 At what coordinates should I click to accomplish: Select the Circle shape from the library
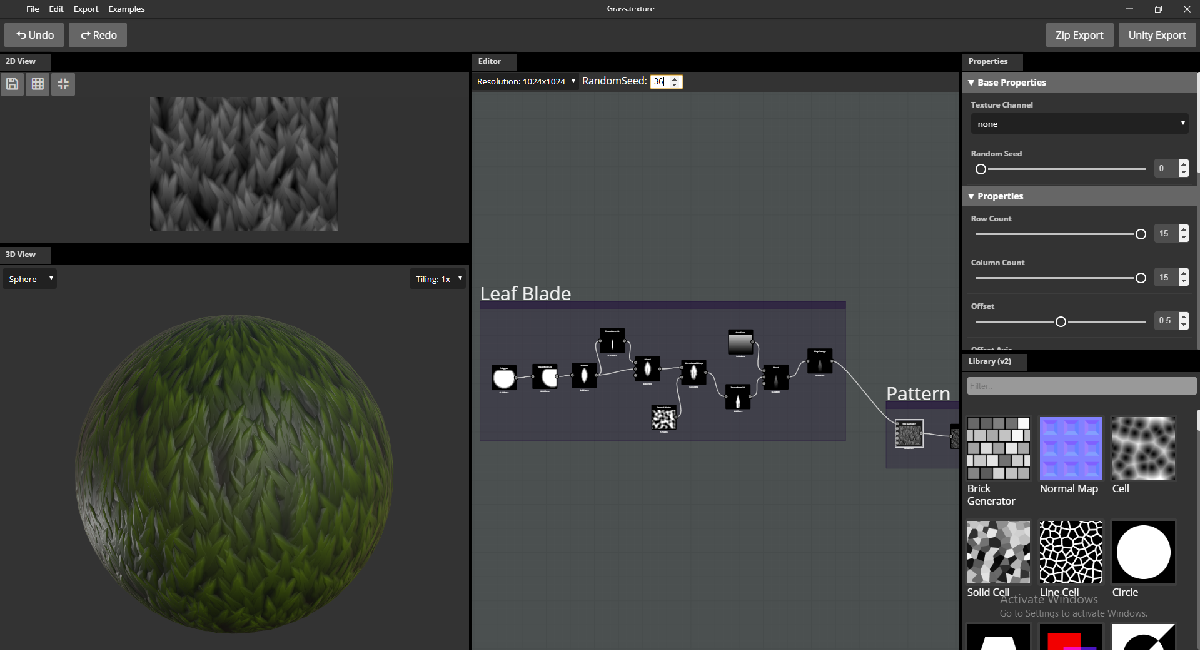(1143, 551)
